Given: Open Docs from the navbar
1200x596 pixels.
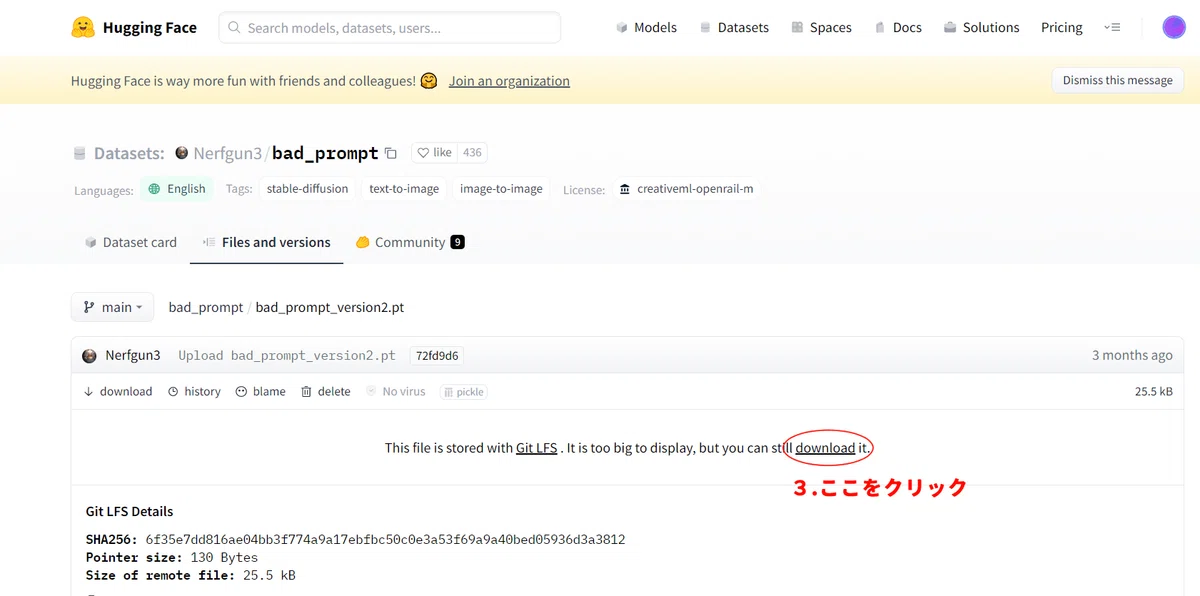Looking at the screenshot, I should [898, 27].
